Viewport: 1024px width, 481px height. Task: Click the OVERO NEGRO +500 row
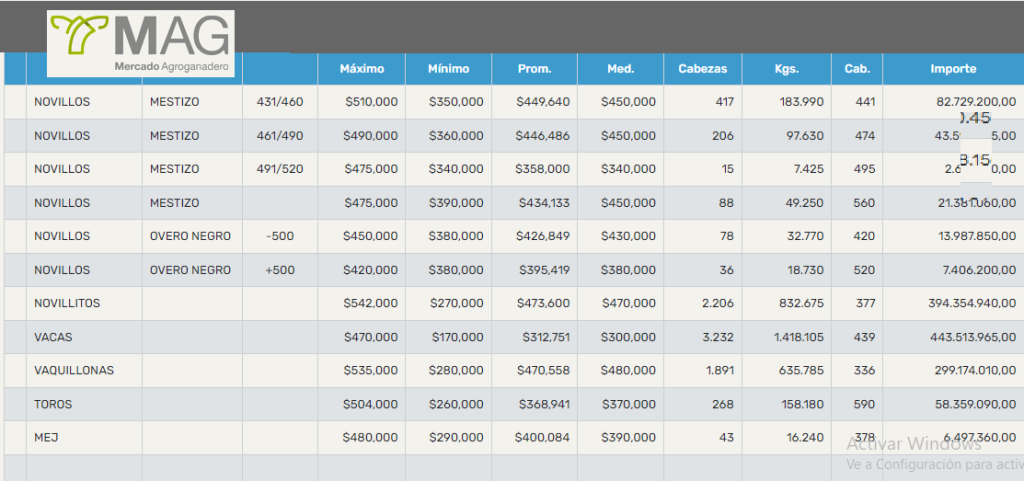[x=190, y=270]
